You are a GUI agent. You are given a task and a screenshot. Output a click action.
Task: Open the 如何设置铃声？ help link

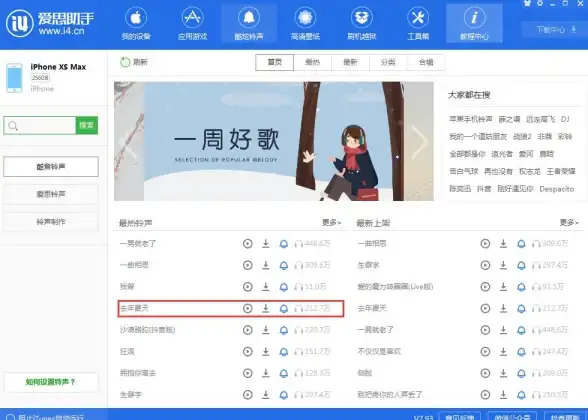click(x=51, y=382)
